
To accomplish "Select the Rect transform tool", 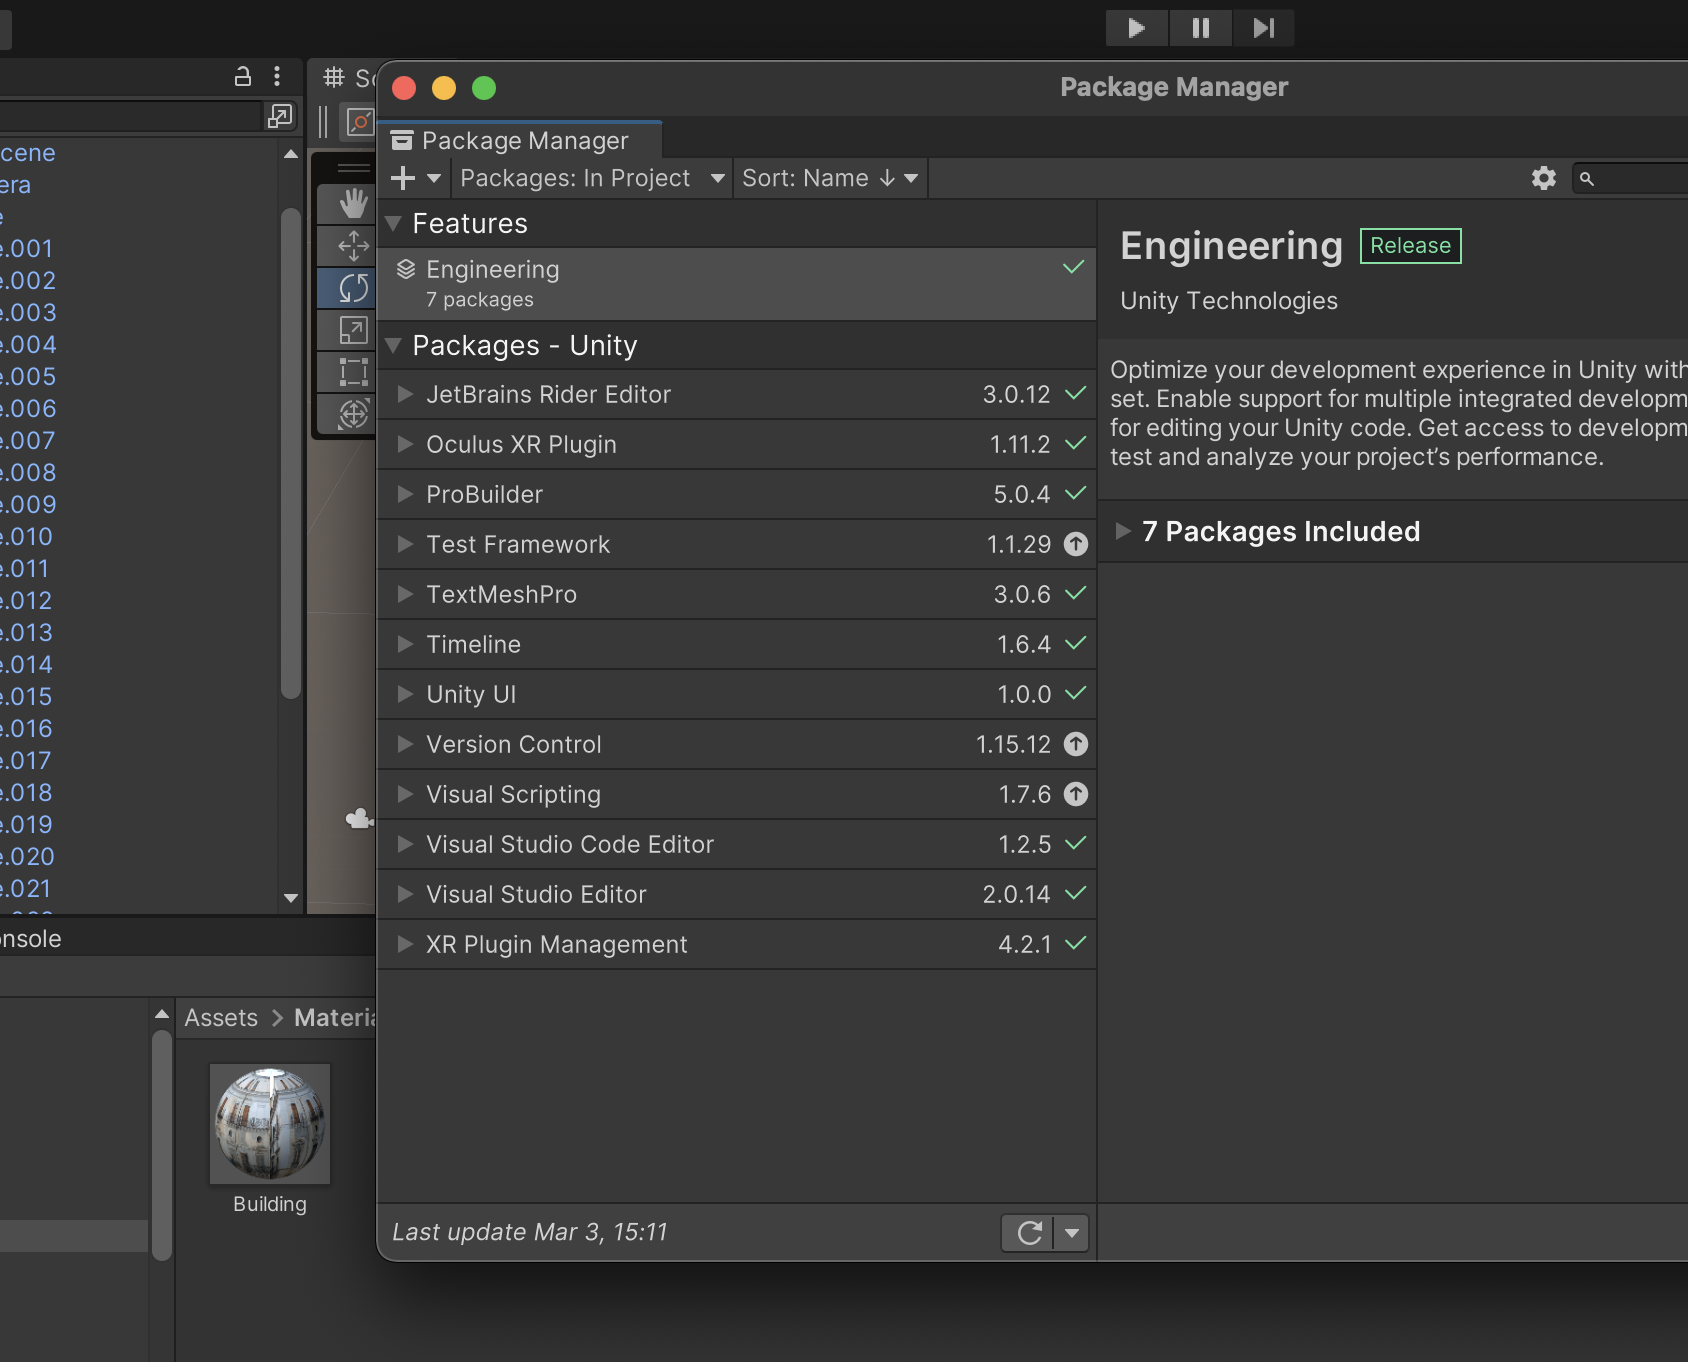I will 352,372.
